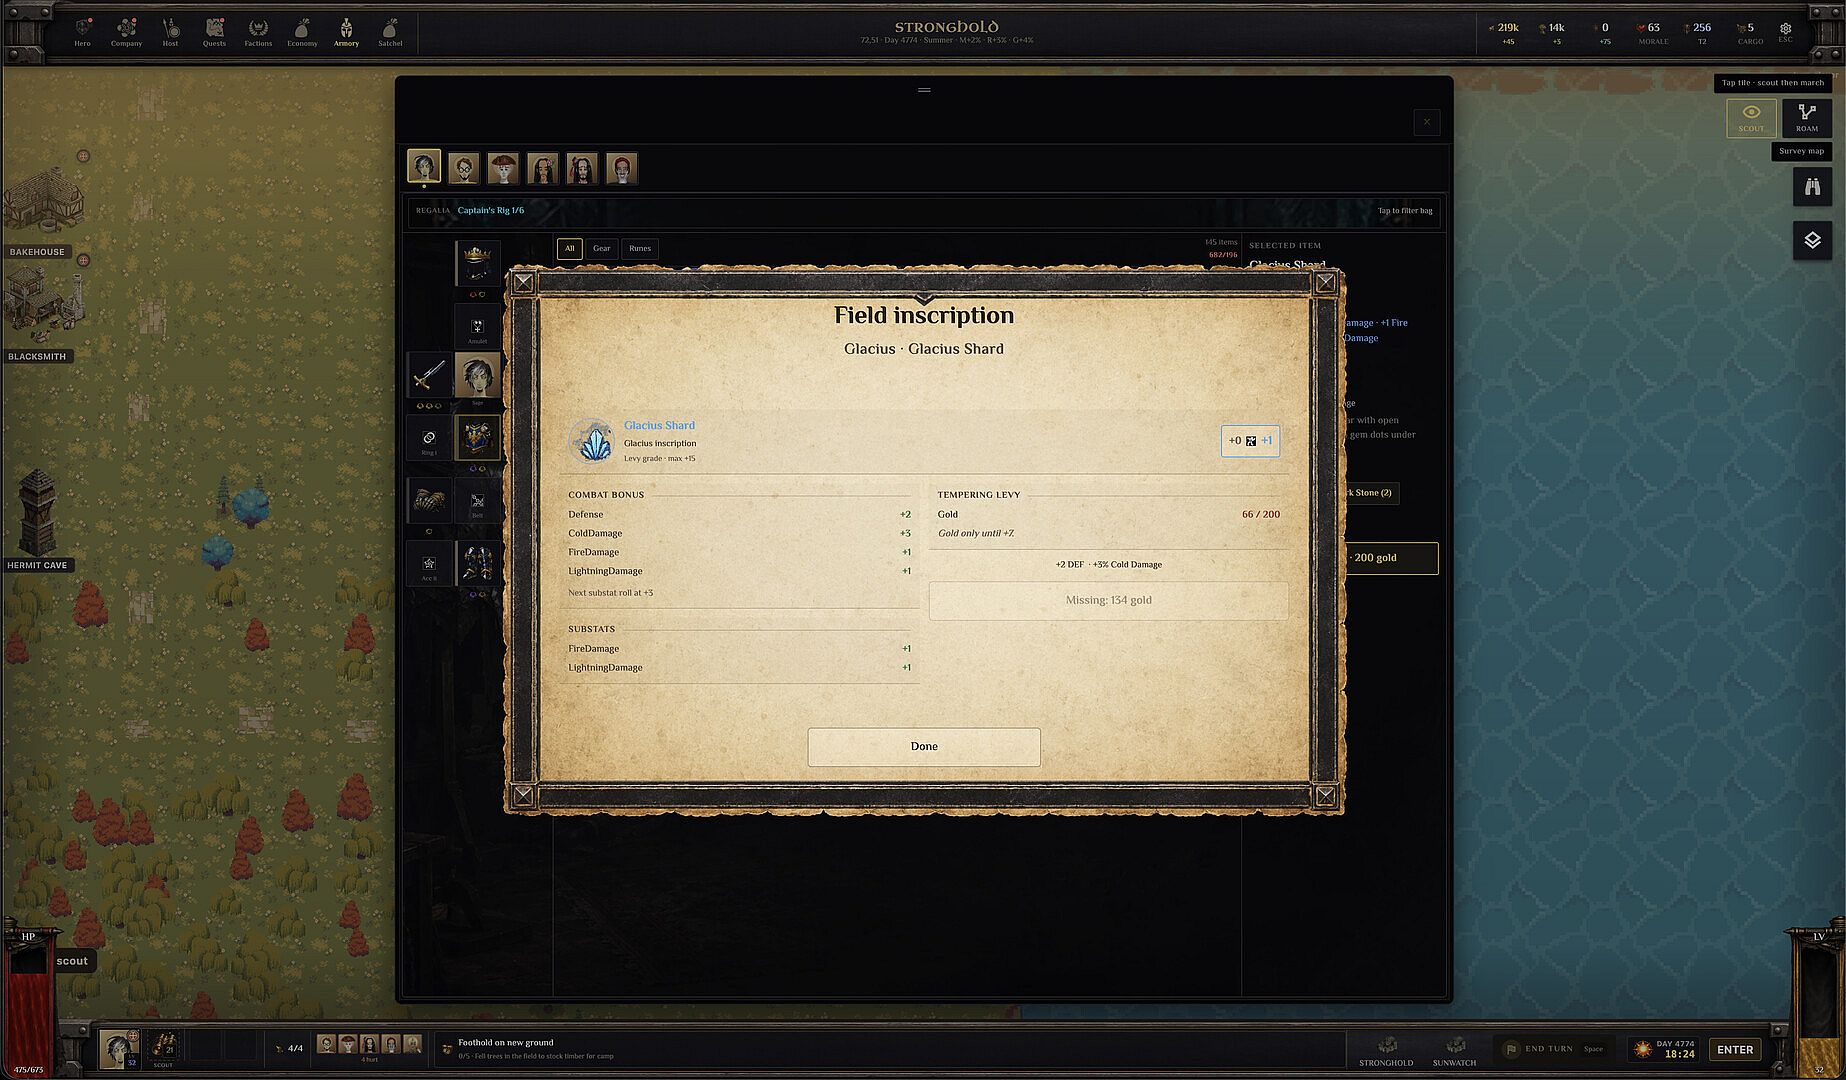Select the first hero portrait in Armory
Image resolution: width=1846 pixels, height=1080 pixels.
[424, 166]
